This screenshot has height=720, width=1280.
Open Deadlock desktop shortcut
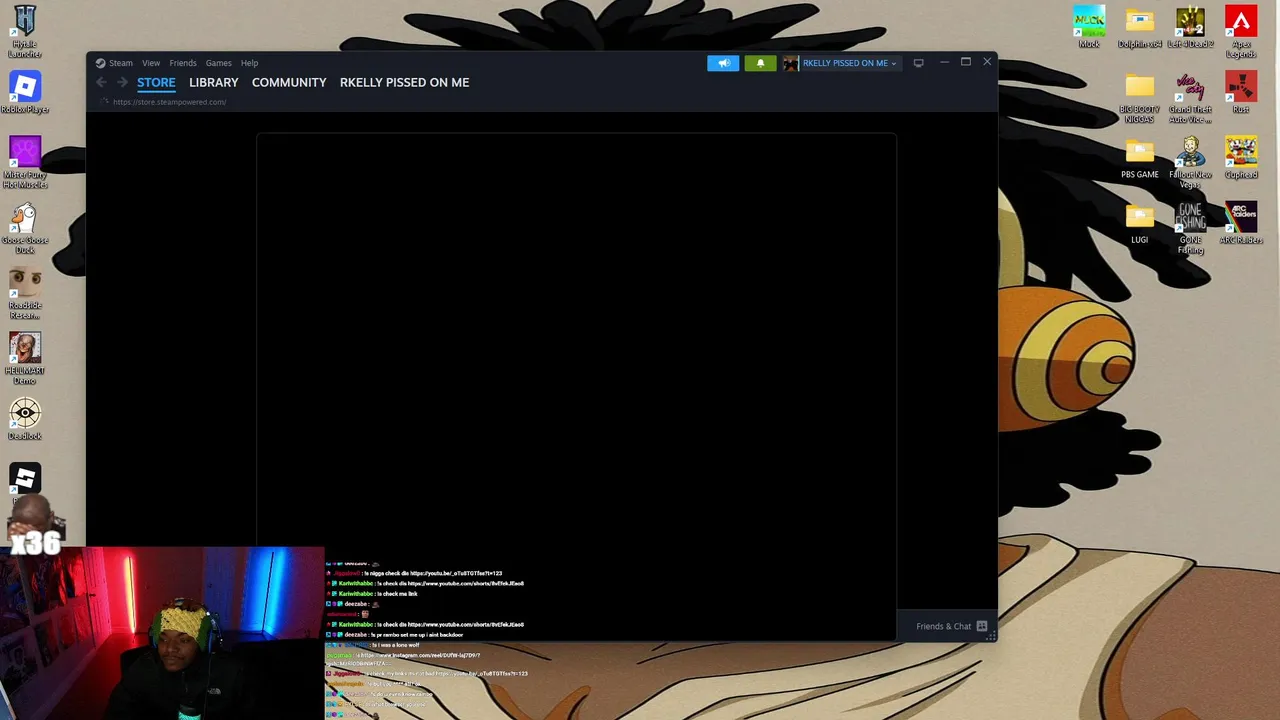click(25, 420)
